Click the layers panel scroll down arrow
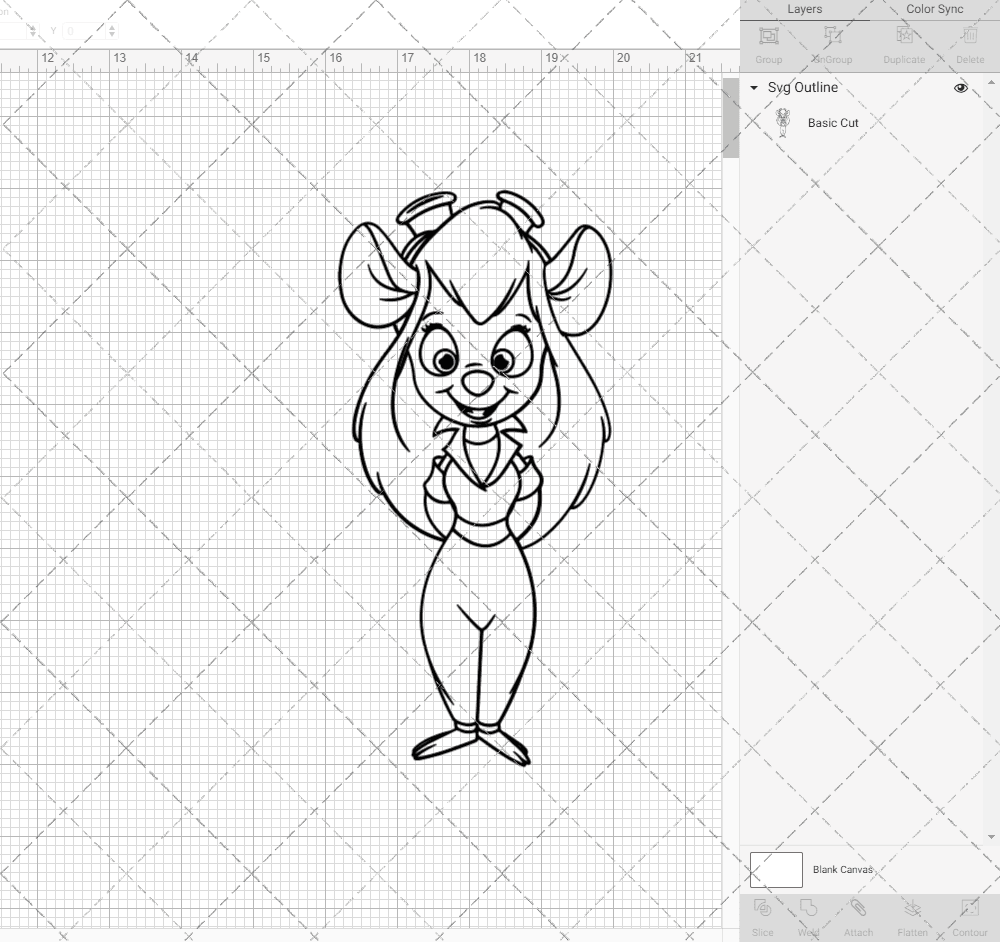Image resolution: width=1000 pixels, height=942 pixels. (990, 837)
